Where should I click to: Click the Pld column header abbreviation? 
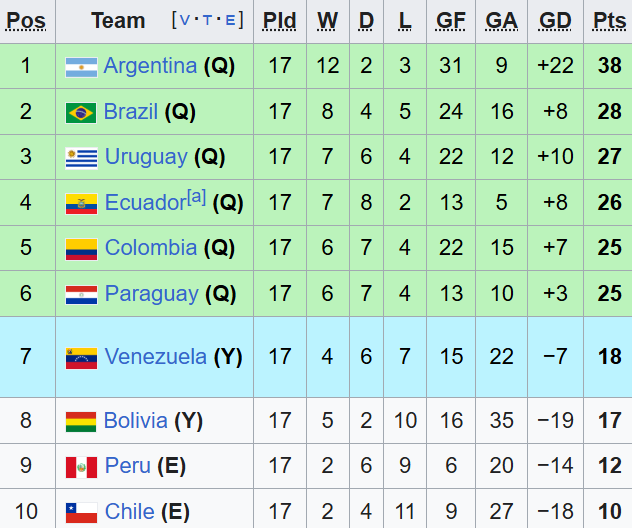click(280, 20)
